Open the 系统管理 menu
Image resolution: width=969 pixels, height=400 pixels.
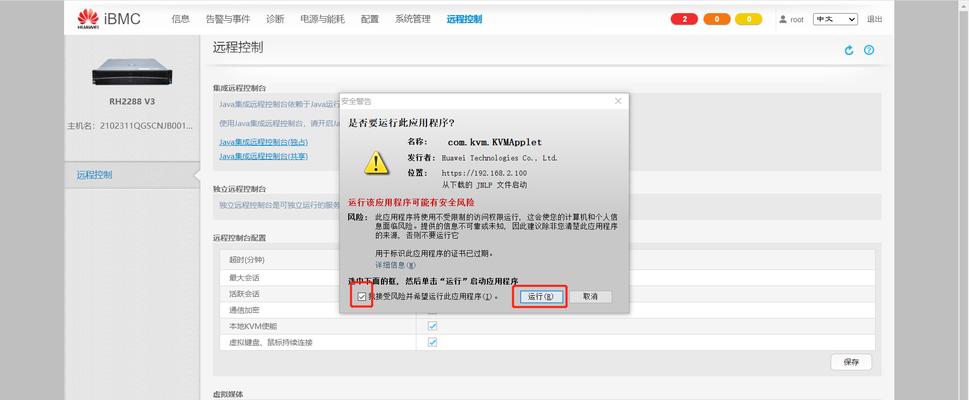413,19
